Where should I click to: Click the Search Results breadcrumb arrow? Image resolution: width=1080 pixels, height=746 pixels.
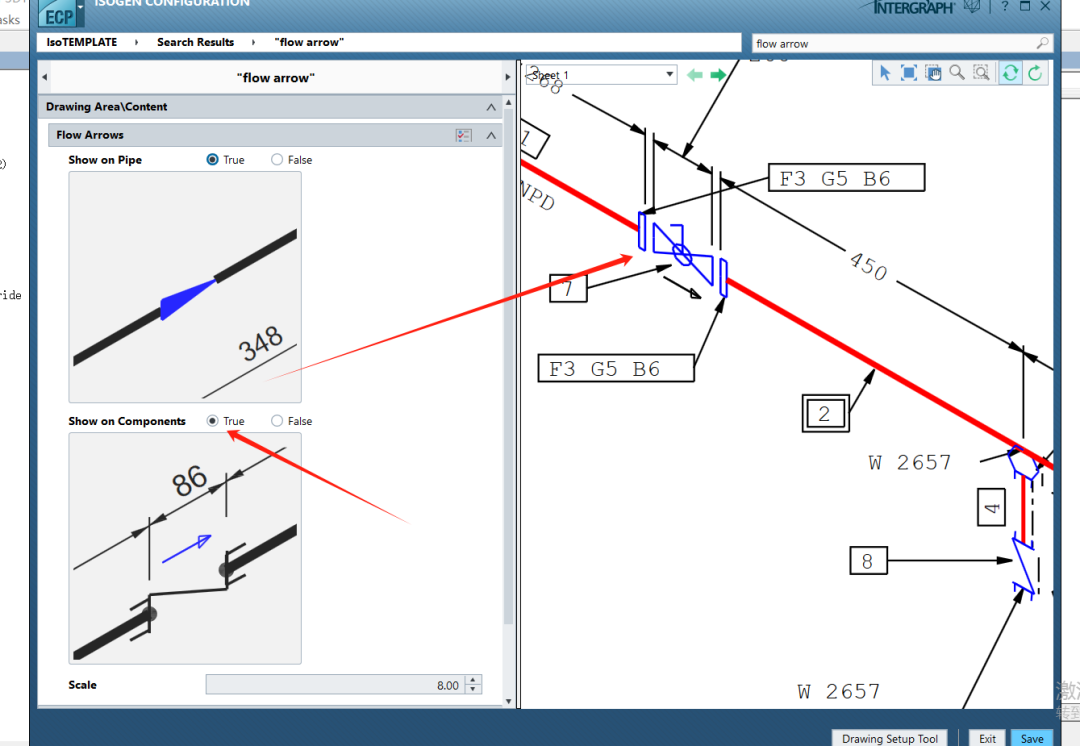253,42
